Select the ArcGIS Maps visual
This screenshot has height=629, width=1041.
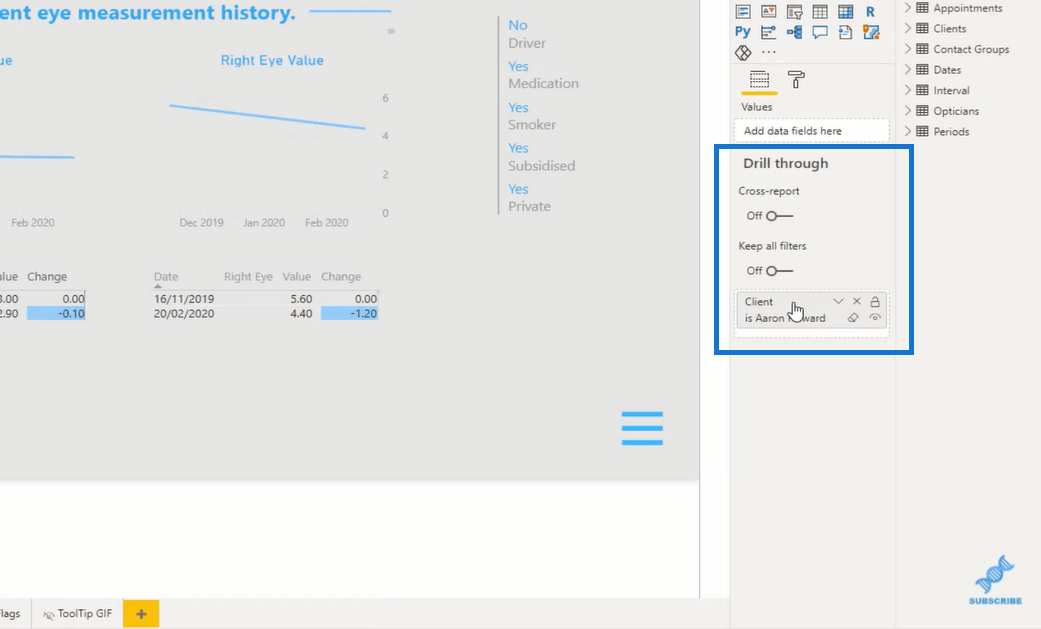point(870,32)
